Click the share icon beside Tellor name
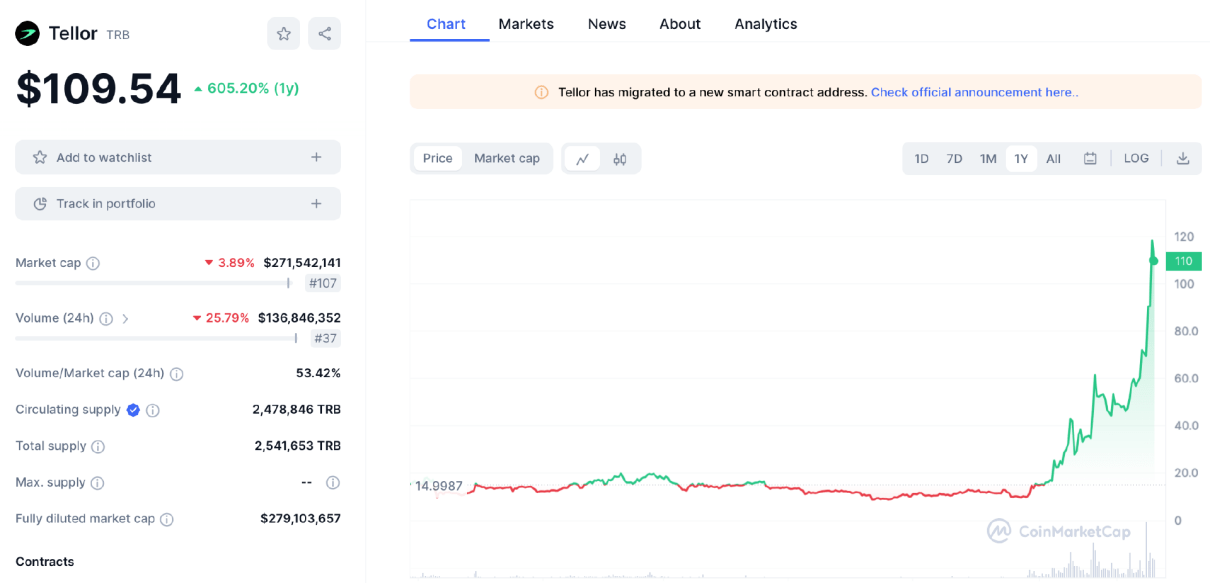Viewport: 1210px width, 583px height. coord(325,34)
